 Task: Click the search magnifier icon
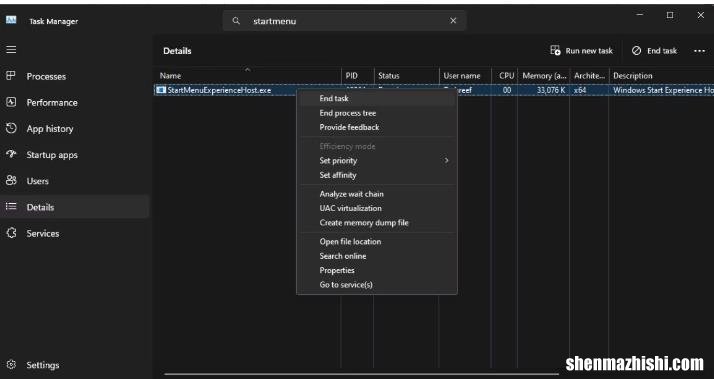[x=236, y=20]
